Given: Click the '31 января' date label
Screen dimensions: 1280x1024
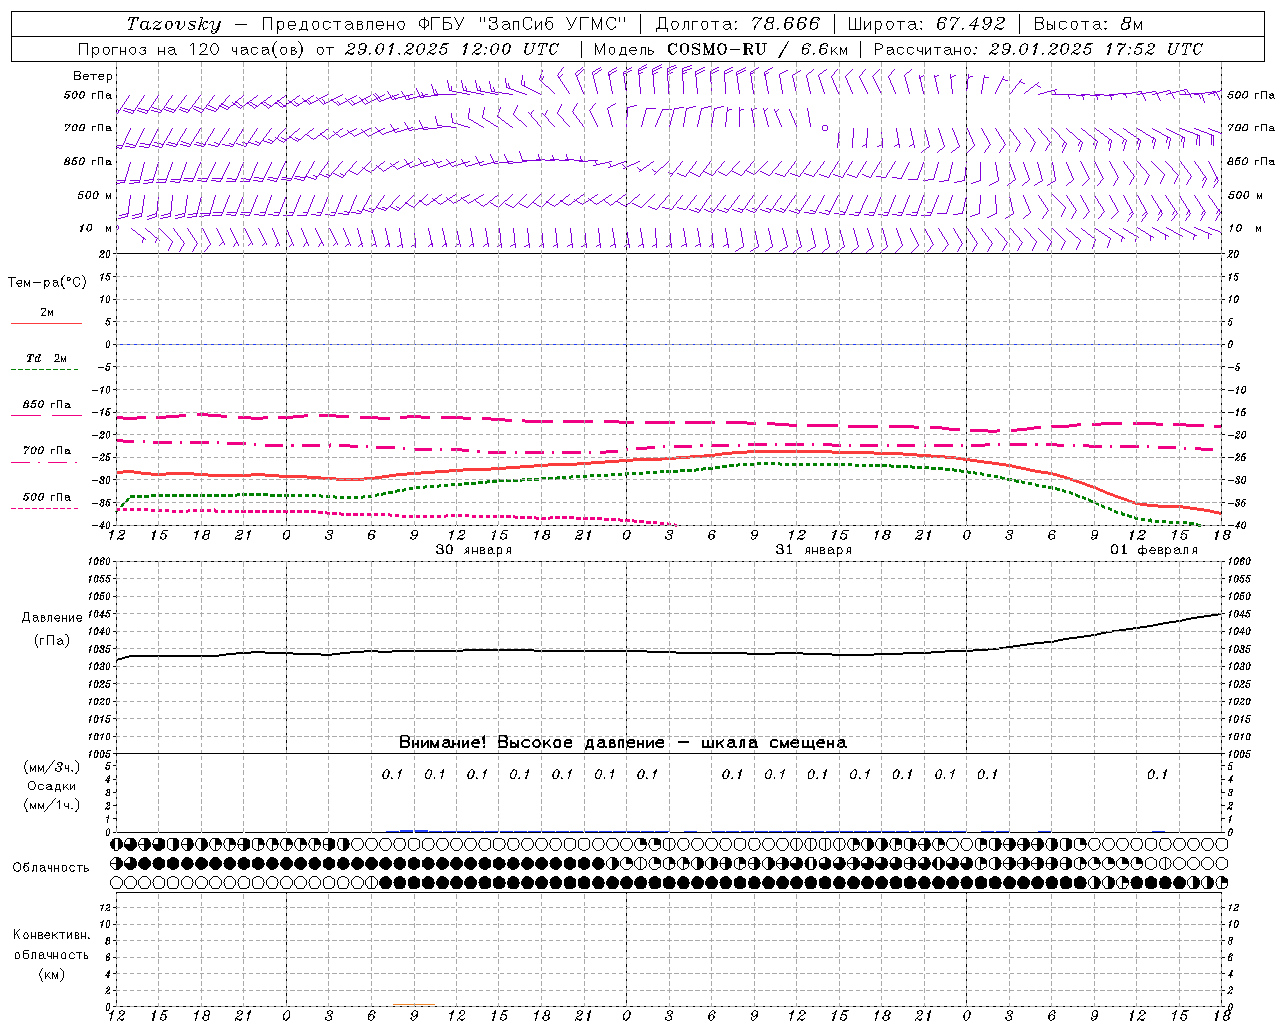Looking at the screenshot, I should pyautogui.click(x=814, y=550).
